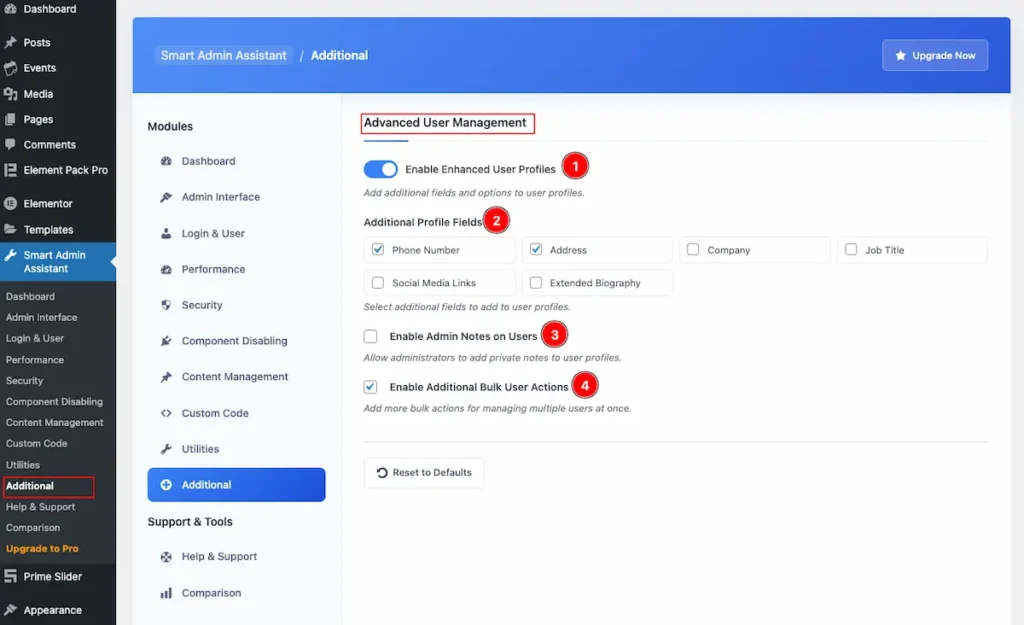Click the Help & Support lifebuoy icon

[167, 556]
